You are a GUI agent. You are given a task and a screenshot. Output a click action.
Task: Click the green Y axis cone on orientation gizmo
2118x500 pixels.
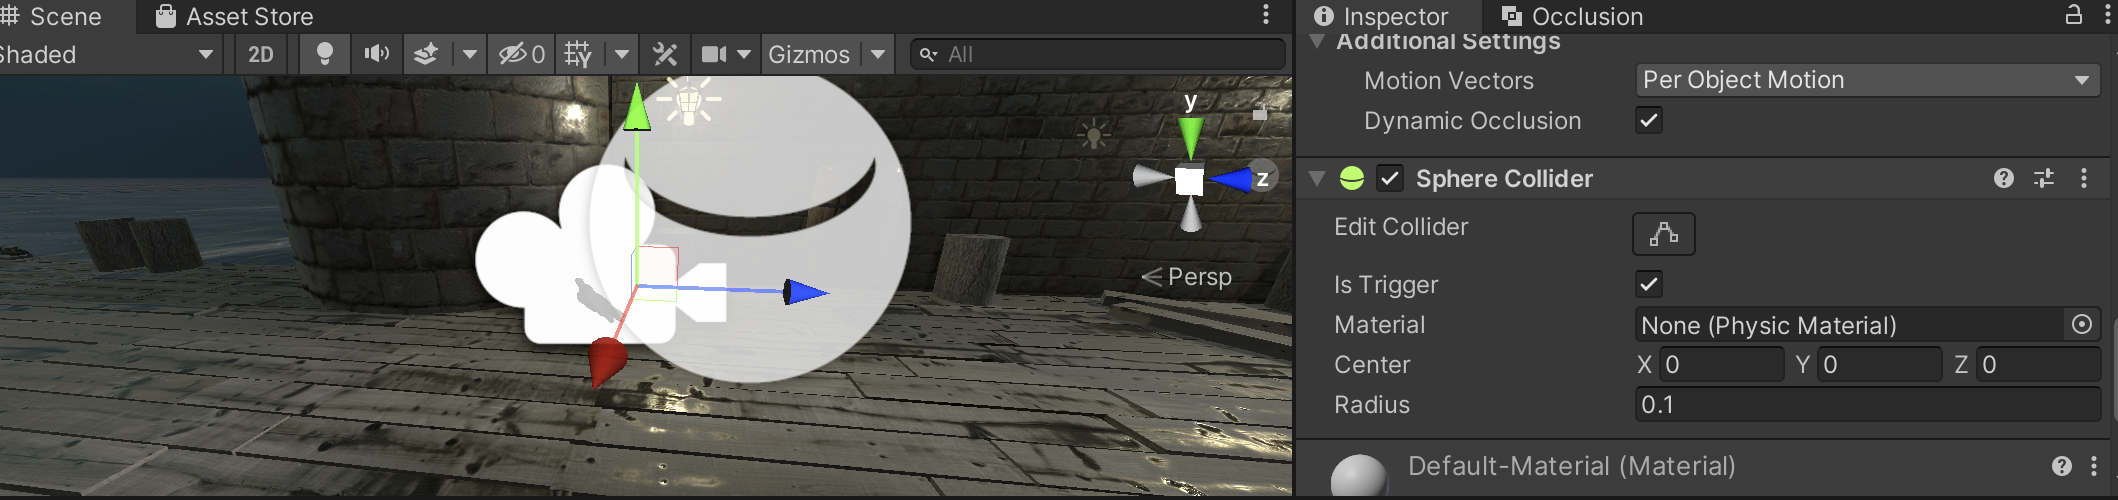pos(1190,137)
